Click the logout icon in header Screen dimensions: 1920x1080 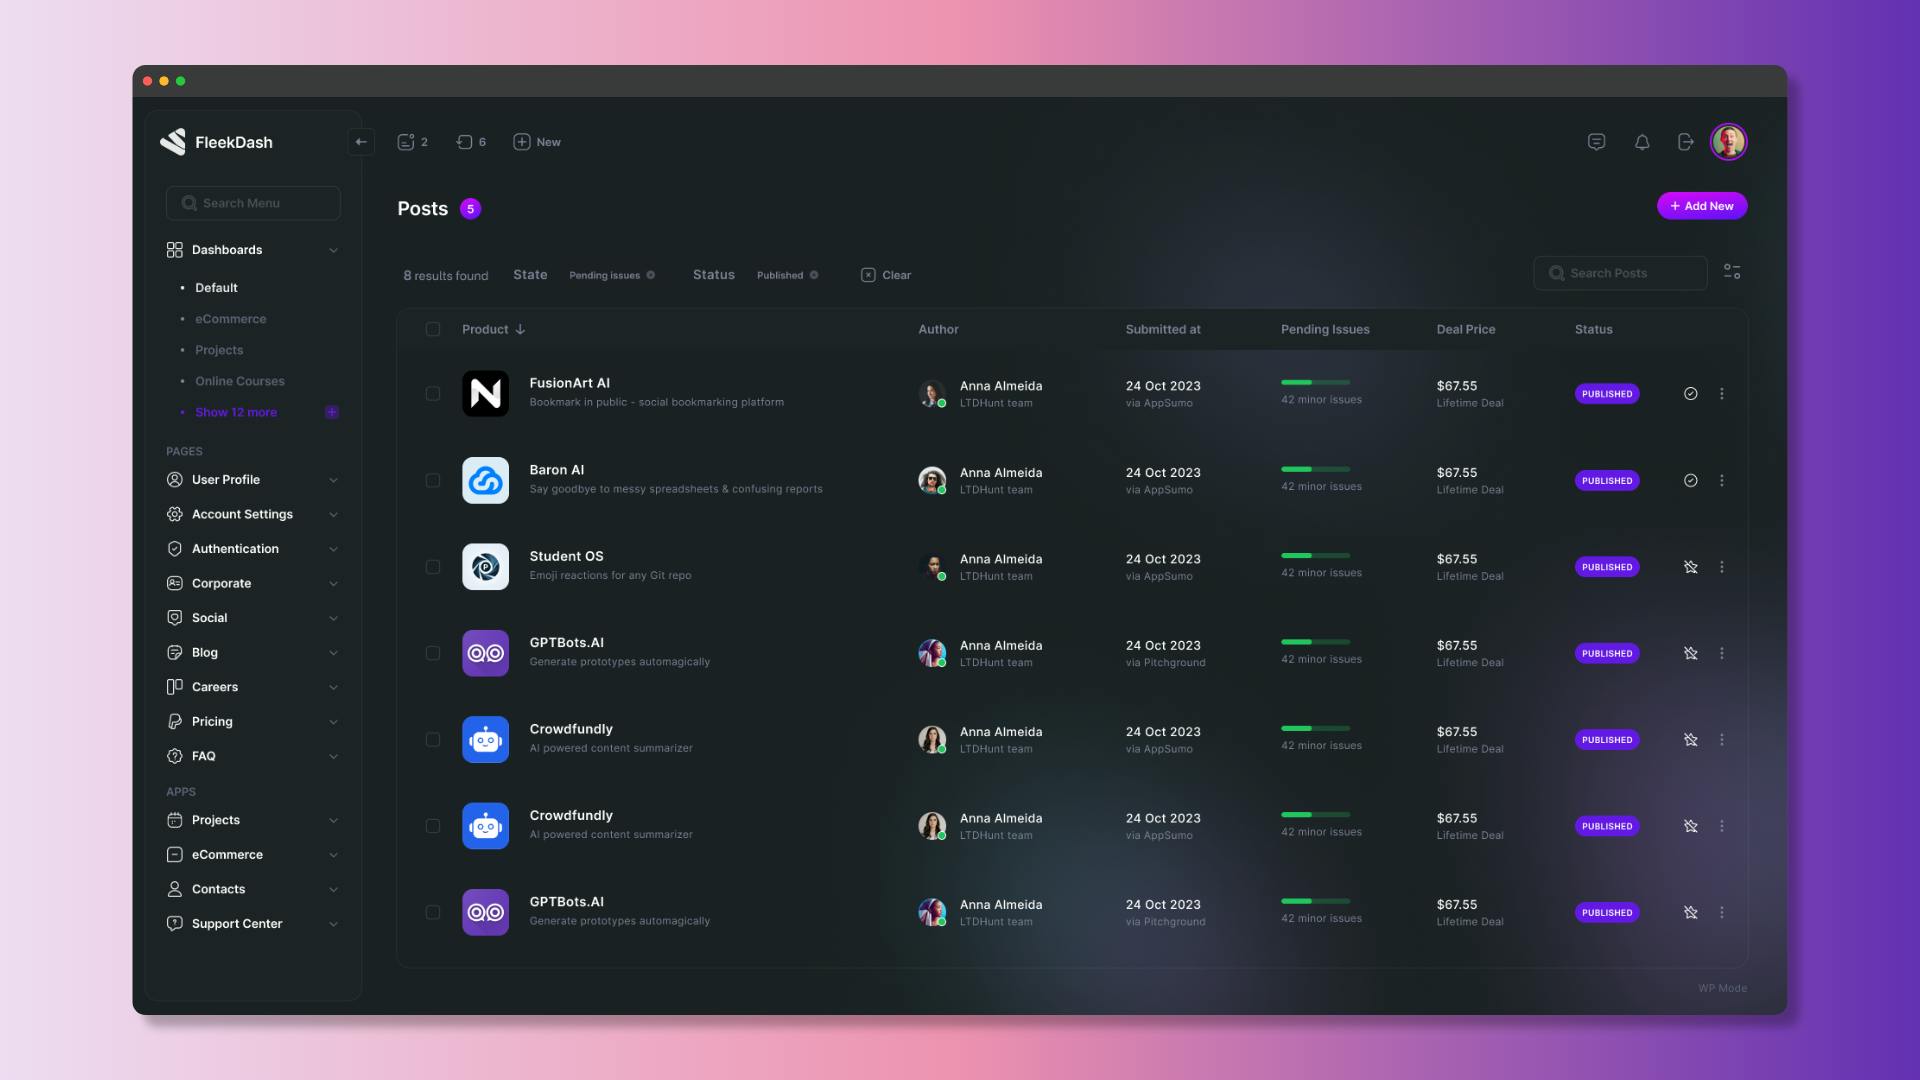[1685, 142]
